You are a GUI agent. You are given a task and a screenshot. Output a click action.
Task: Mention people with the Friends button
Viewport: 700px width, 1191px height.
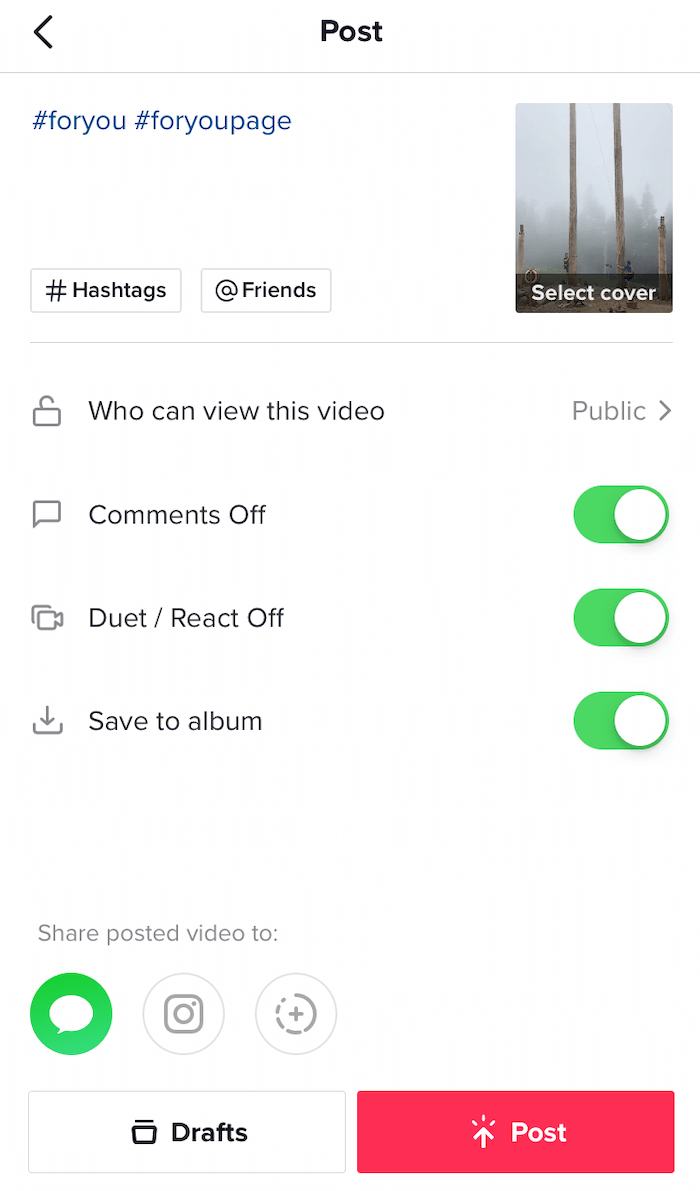(x=266, y=291)
